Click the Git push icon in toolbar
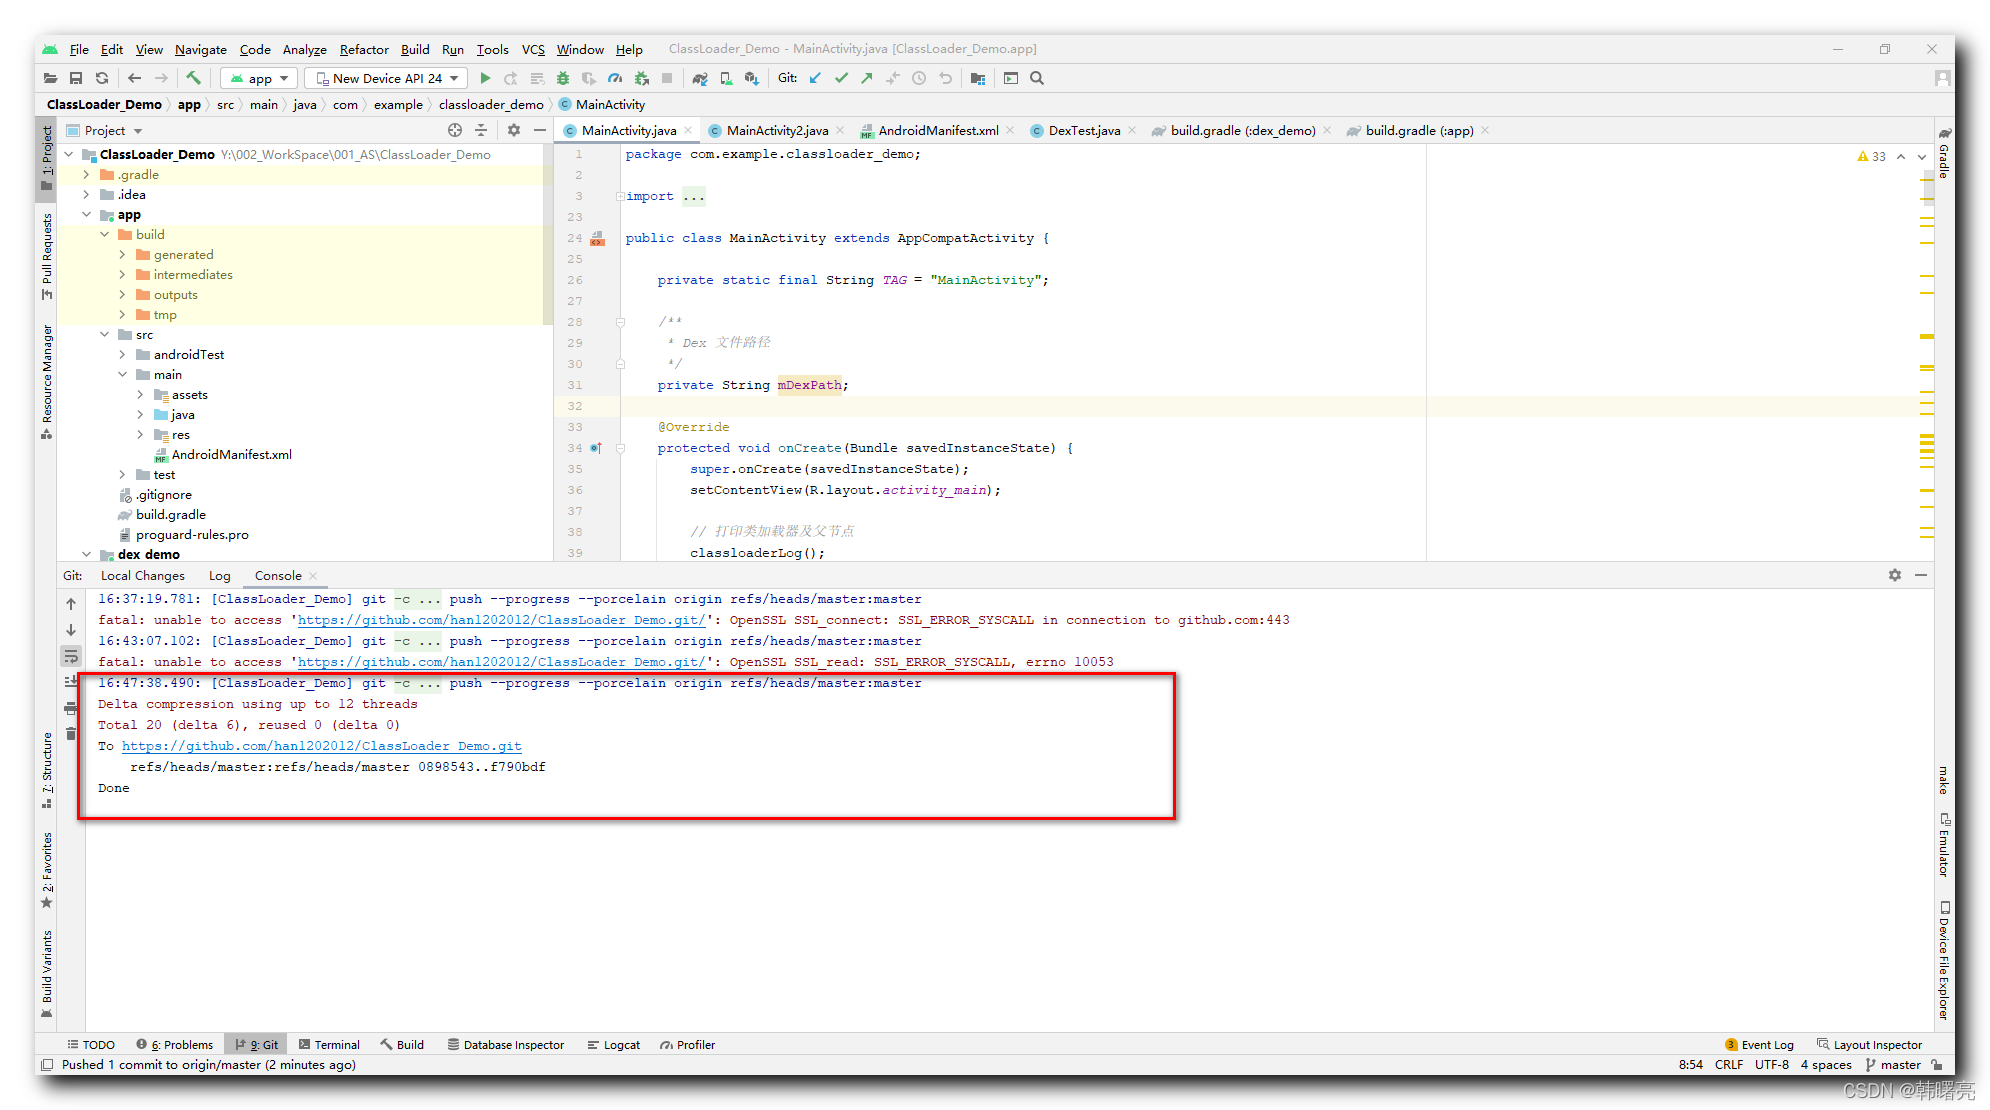 coord(869,78)
